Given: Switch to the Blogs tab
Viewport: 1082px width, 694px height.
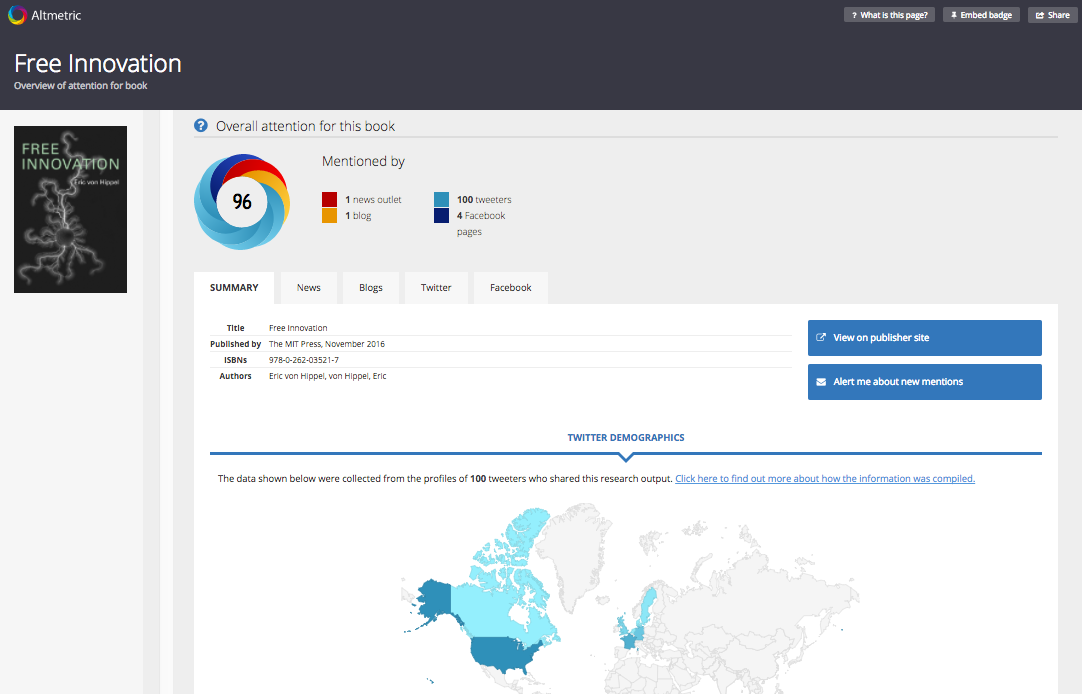Looking at the screenshot, I should (x=371, y=288).
